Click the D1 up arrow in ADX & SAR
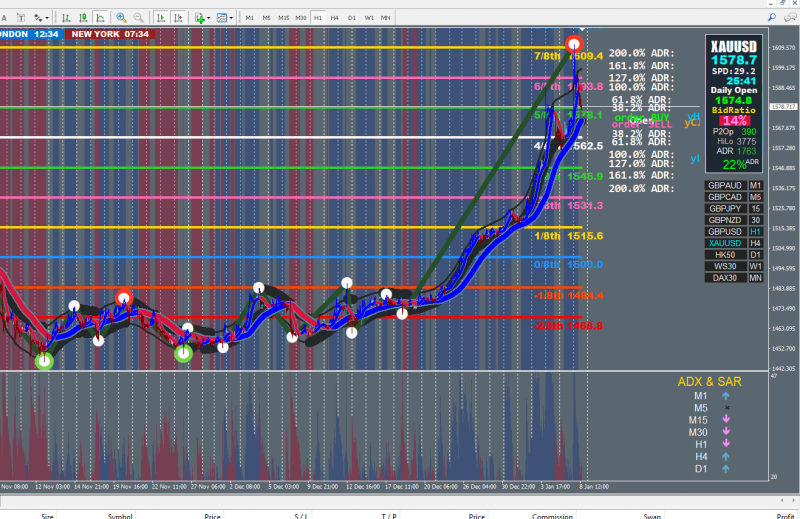The width and height of the screenshot is (800, 519). [x=726, y=468]
